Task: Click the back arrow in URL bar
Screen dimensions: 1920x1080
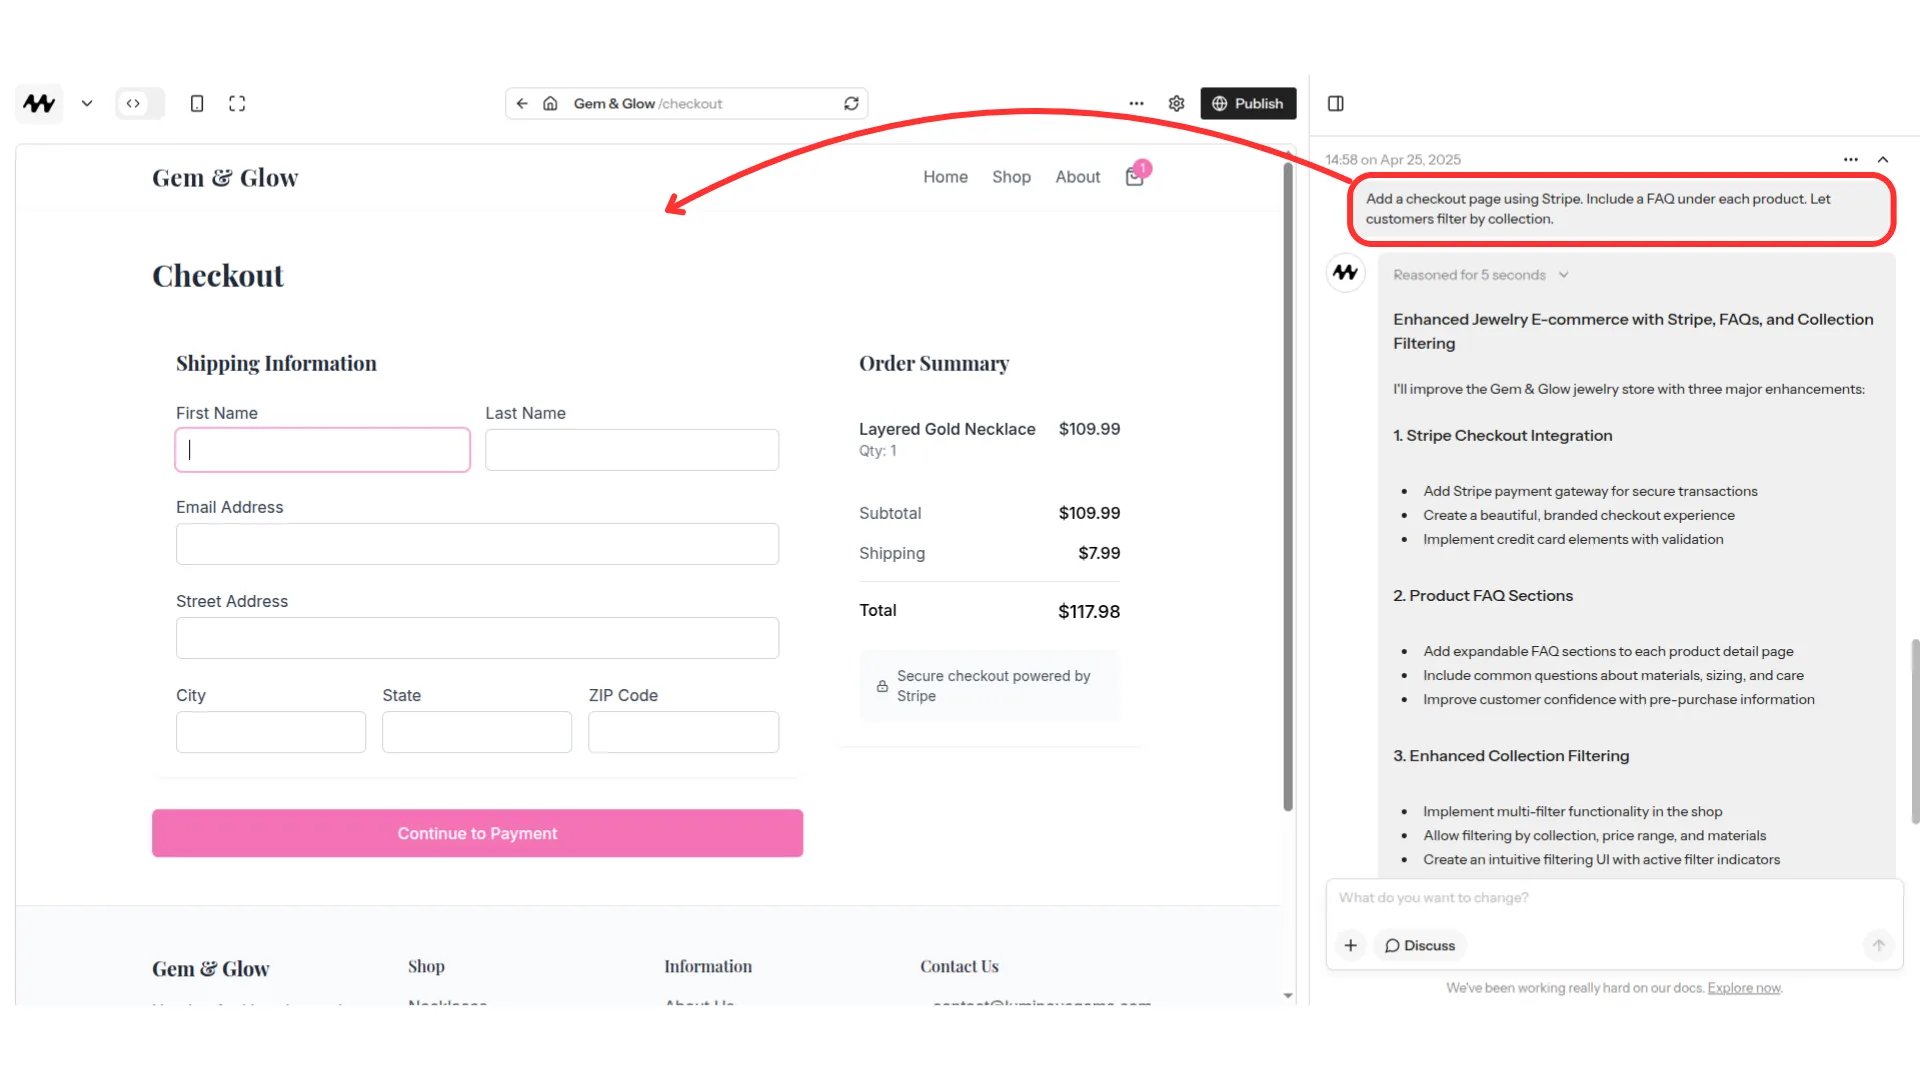Action: [x=522, y=103]
